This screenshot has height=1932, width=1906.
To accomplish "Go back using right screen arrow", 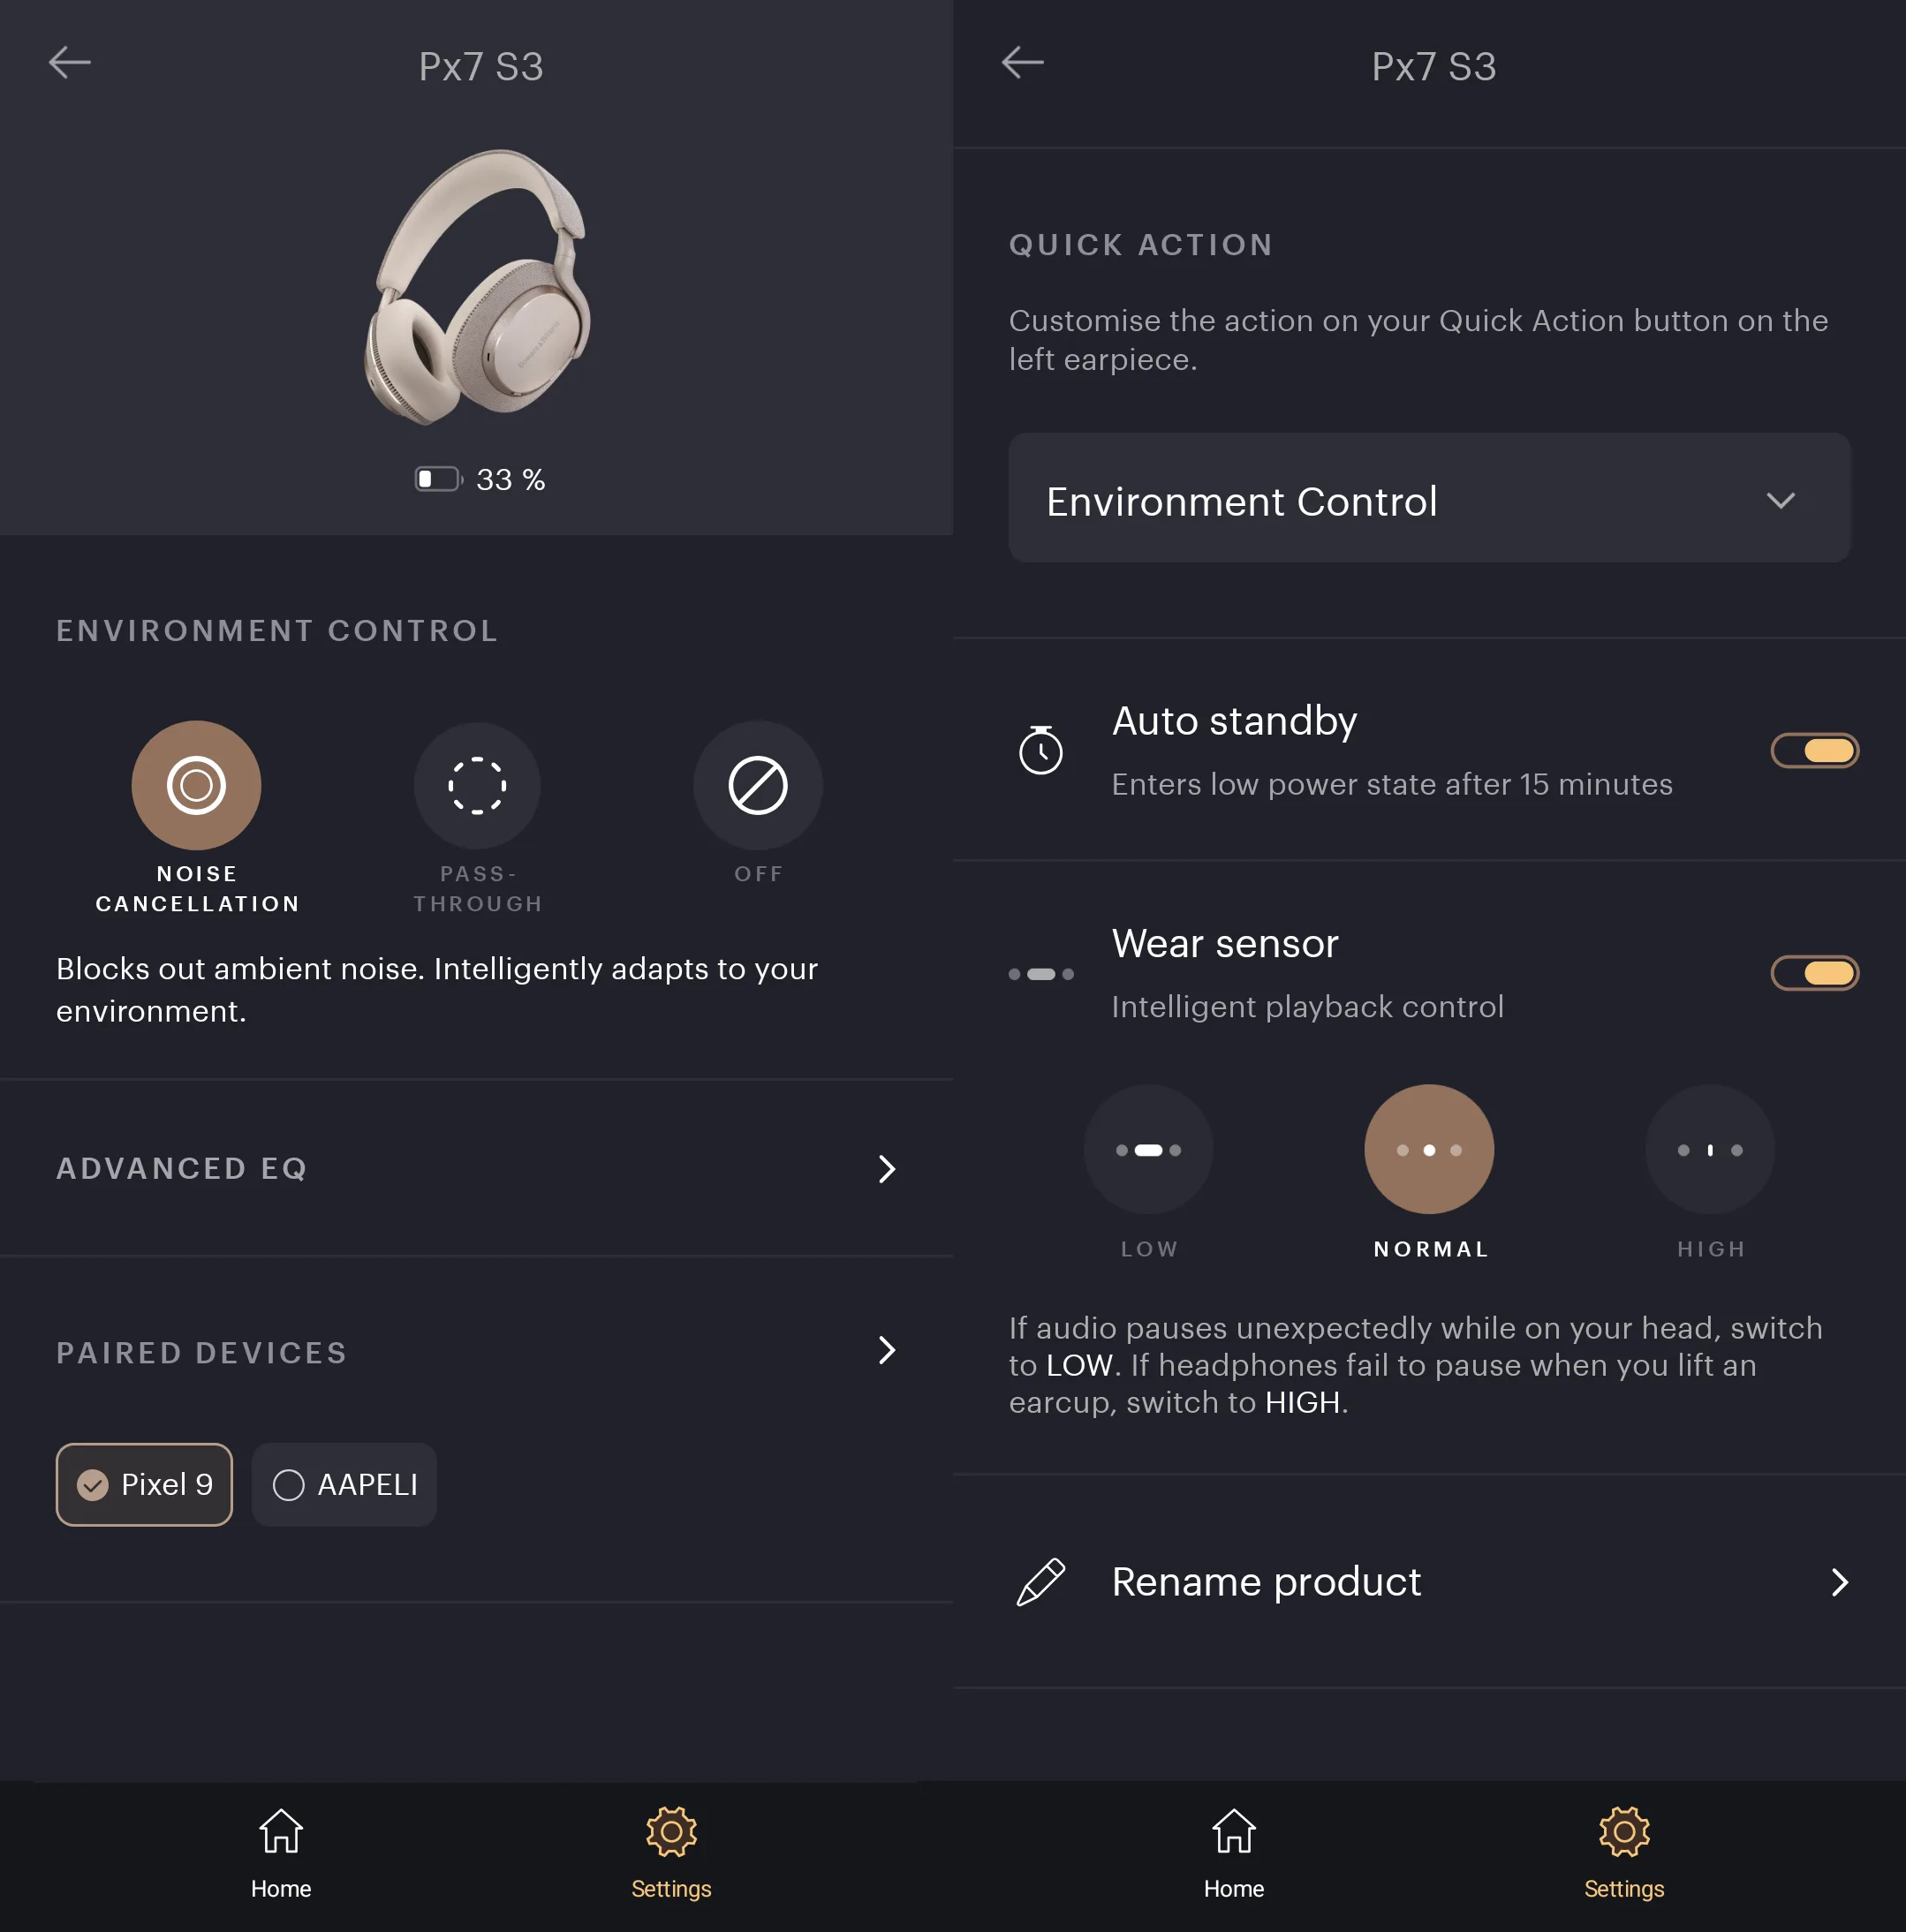I will pyautogui.click(x=1023, y=62).
